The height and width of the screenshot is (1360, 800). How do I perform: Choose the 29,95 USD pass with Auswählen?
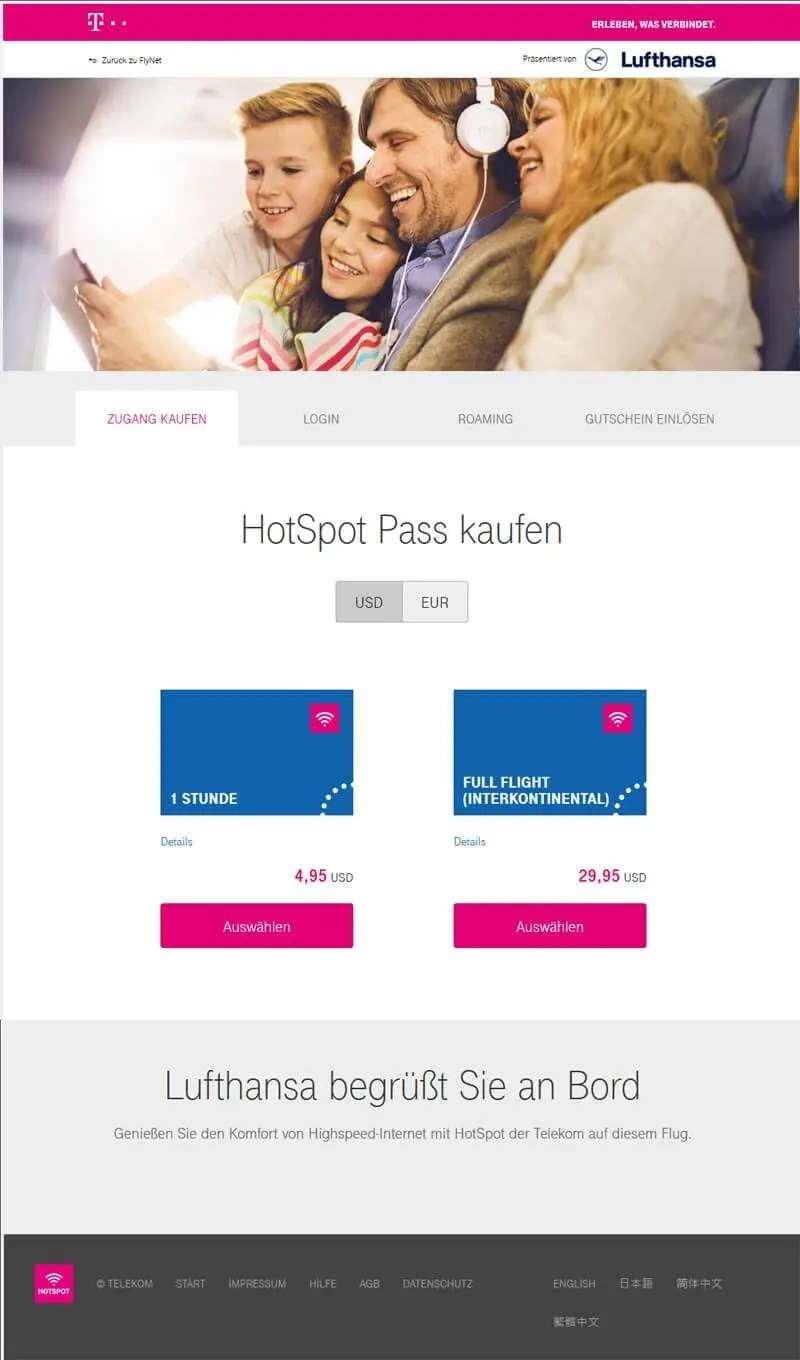click(x=549, y=926)
